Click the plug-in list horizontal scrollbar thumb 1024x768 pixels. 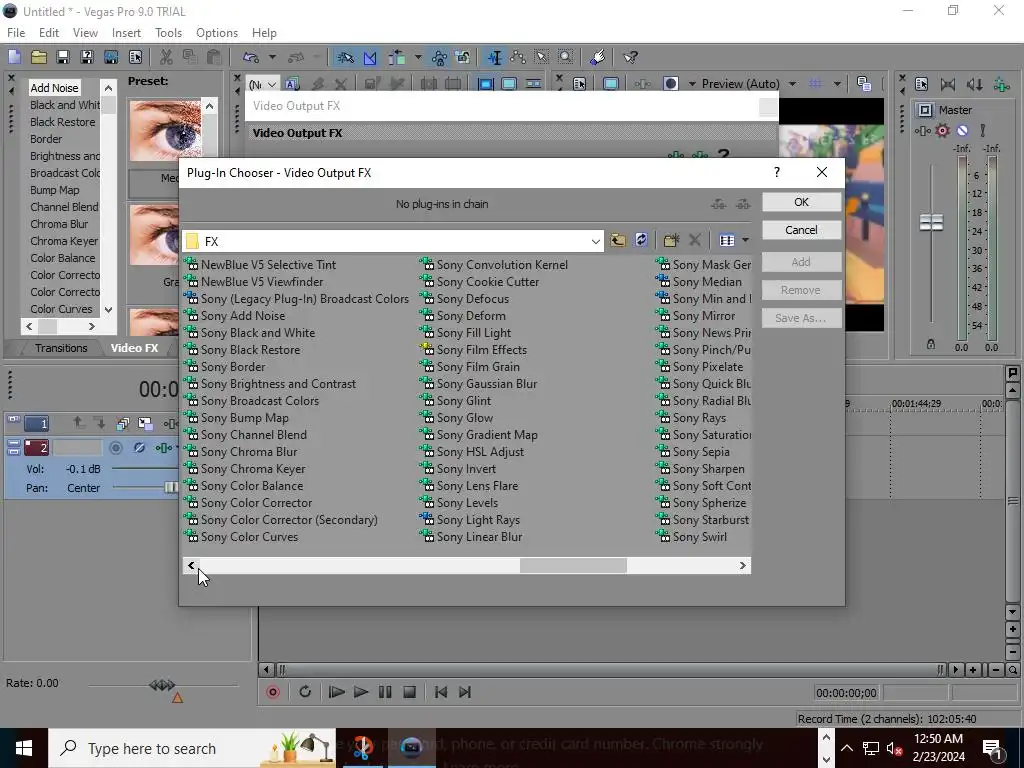(573, 566)
